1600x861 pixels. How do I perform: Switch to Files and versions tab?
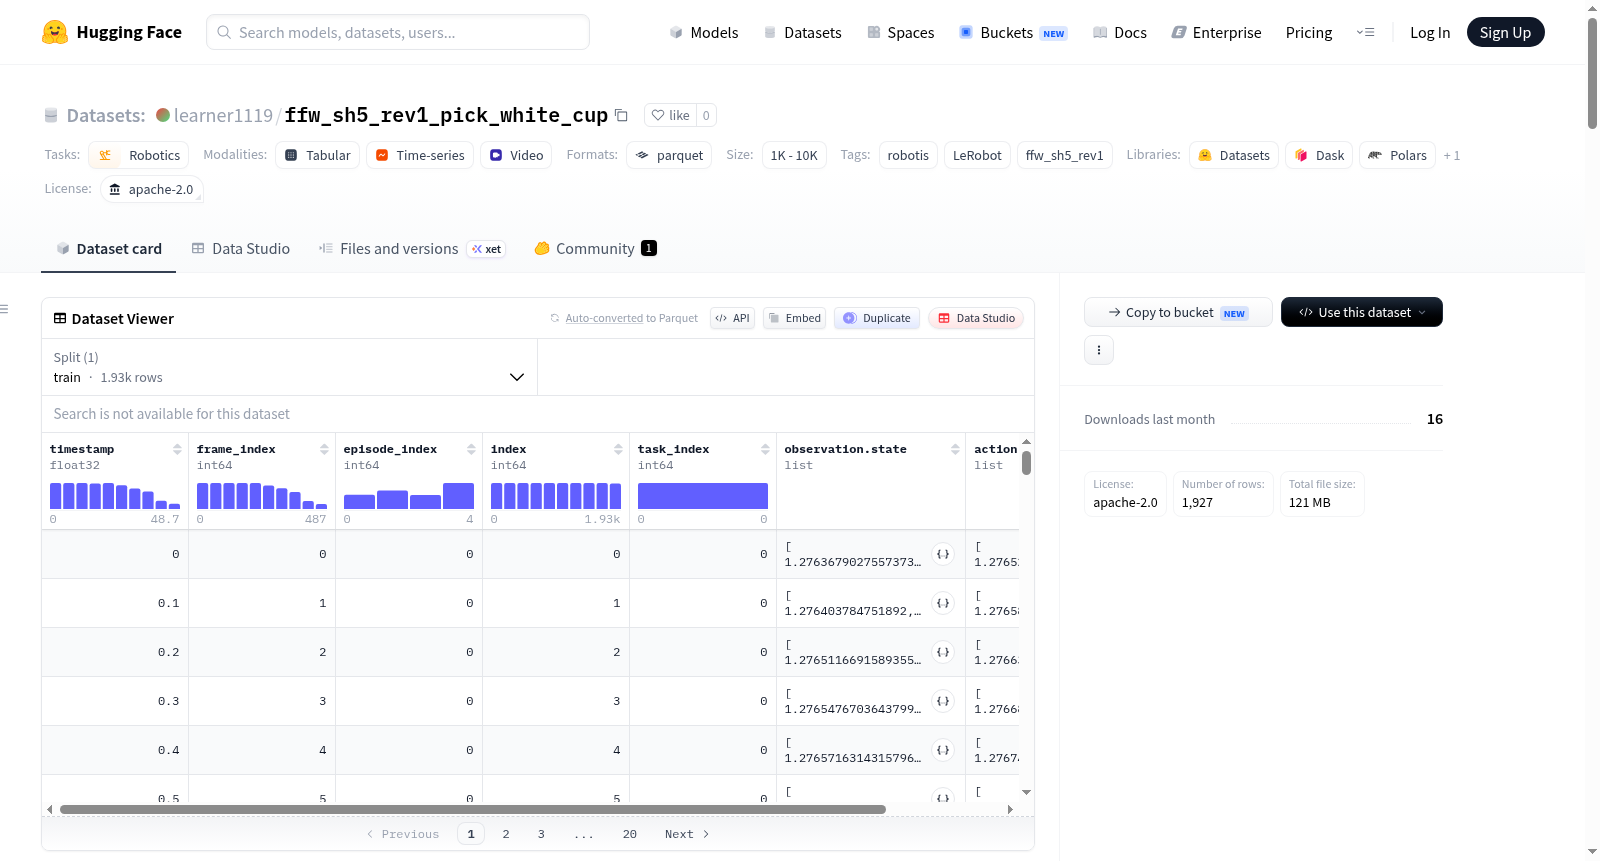pyautogui.click(x=411, y=248)
